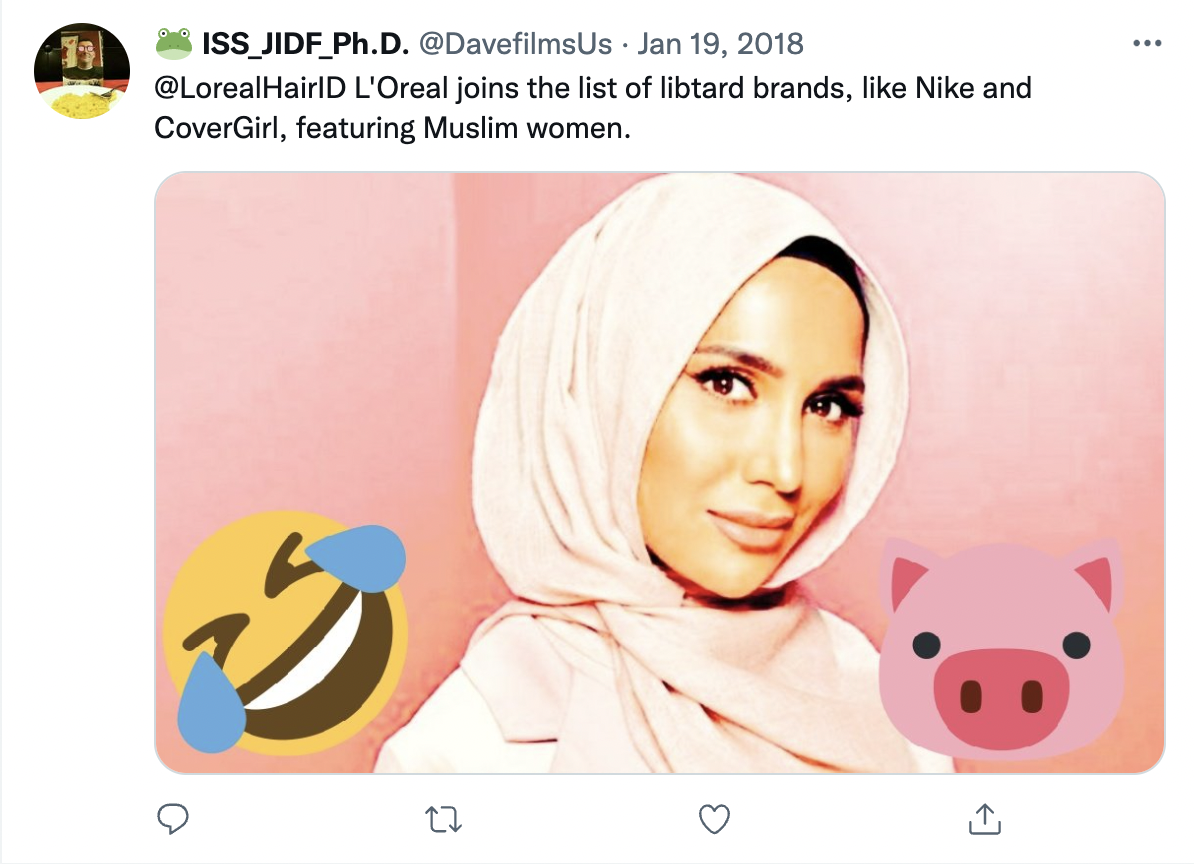The width and height of the screenshot is (1194, 864).
Task: Click the pig face emoji on image
Action: [x=1001, y=649]
